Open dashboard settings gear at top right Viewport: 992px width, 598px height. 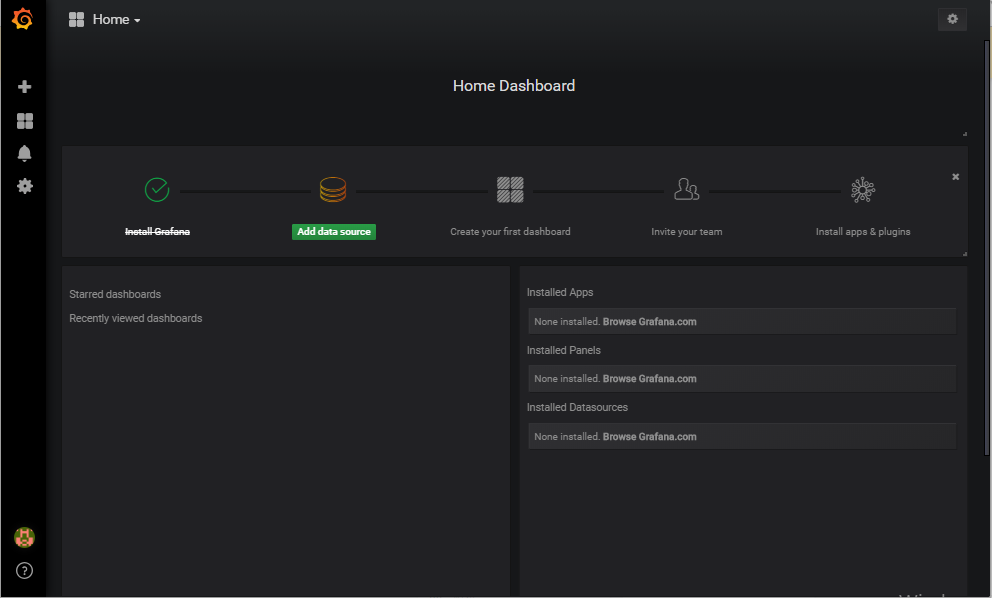pos(952,19)
